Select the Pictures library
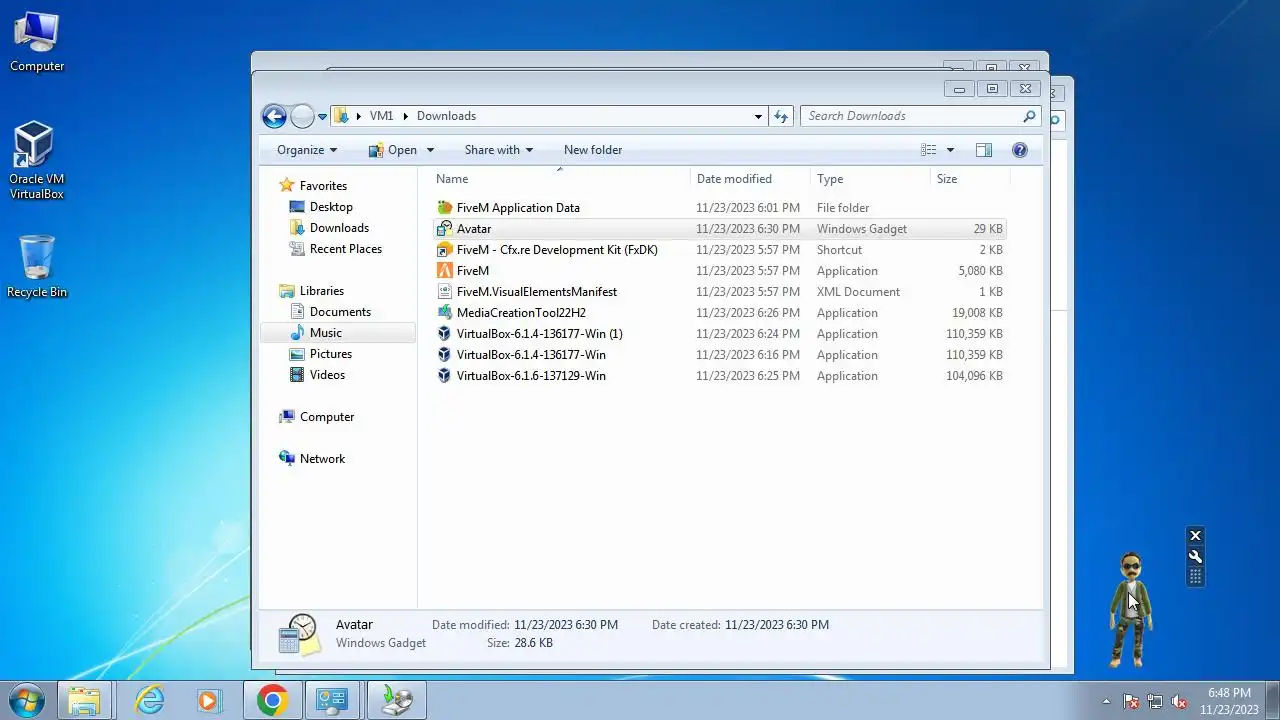The width and height of the screenshot is (1280, 720). tap(330, 354)
